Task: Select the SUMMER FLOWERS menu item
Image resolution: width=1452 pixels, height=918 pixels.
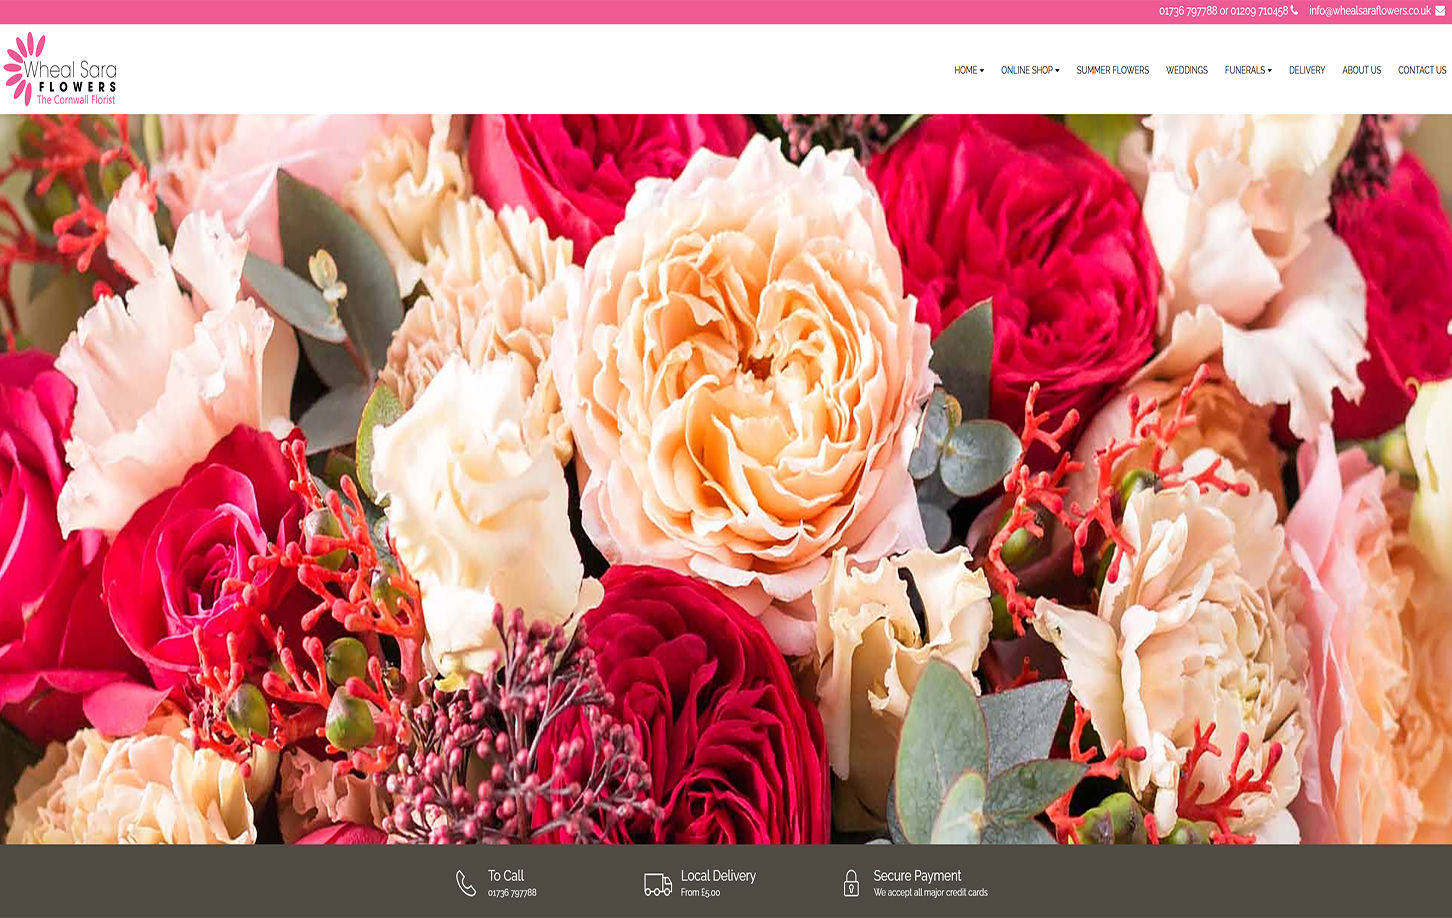Action: point(1112,70)
